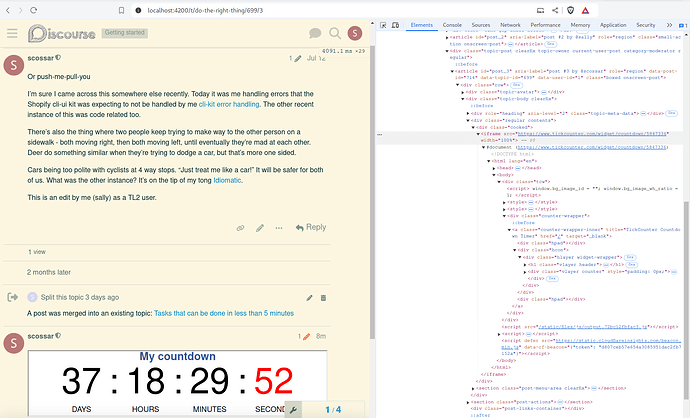Screen dimensions: 690x418
Task: Open the Discourse chat bubble icon
Action: pyautogui.click(x=315, y=33)
